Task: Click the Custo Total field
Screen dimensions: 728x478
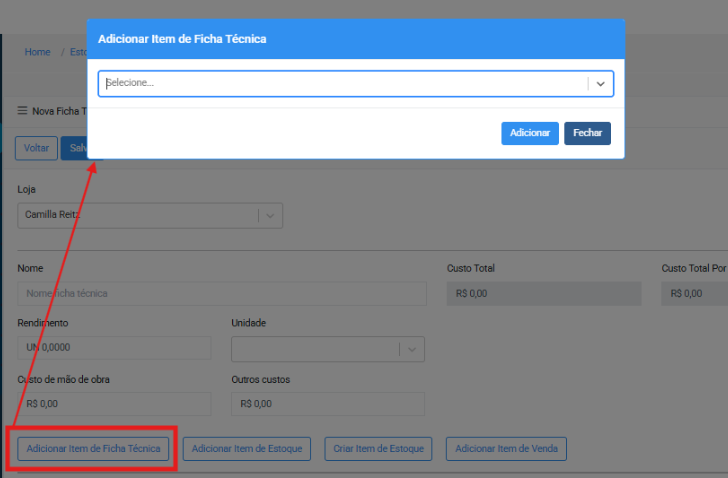Action: [x=542, y=293]
